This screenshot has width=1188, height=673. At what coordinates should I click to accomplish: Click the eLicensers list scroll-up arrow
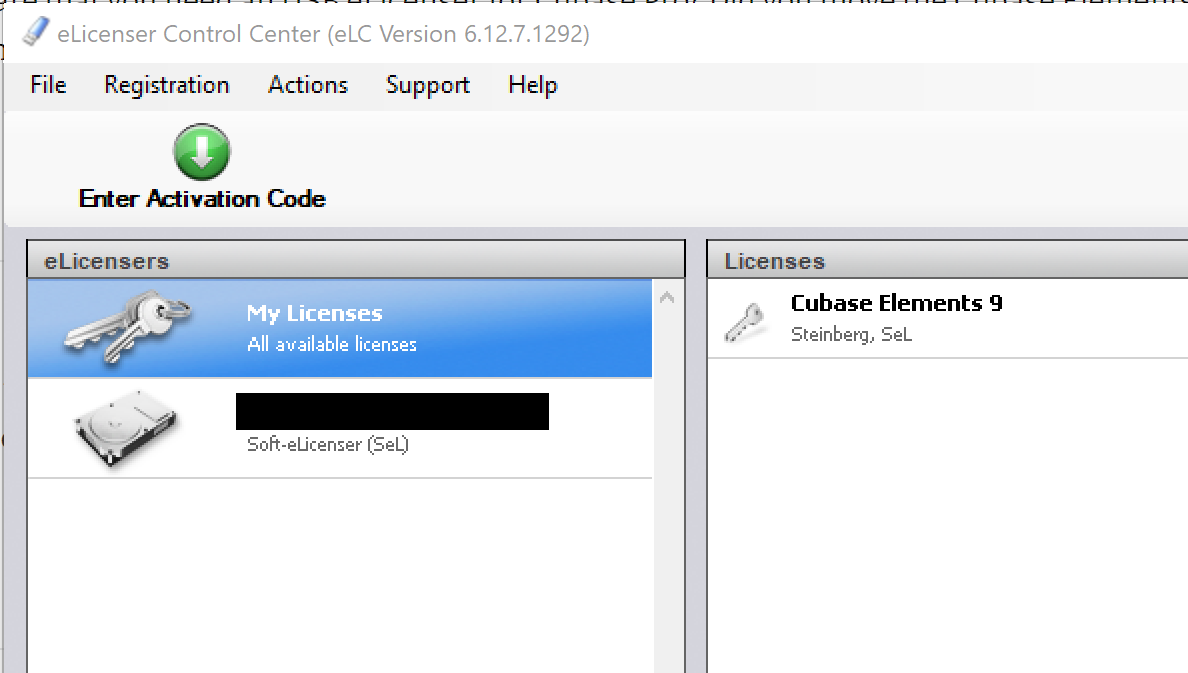tap(667, 298)
